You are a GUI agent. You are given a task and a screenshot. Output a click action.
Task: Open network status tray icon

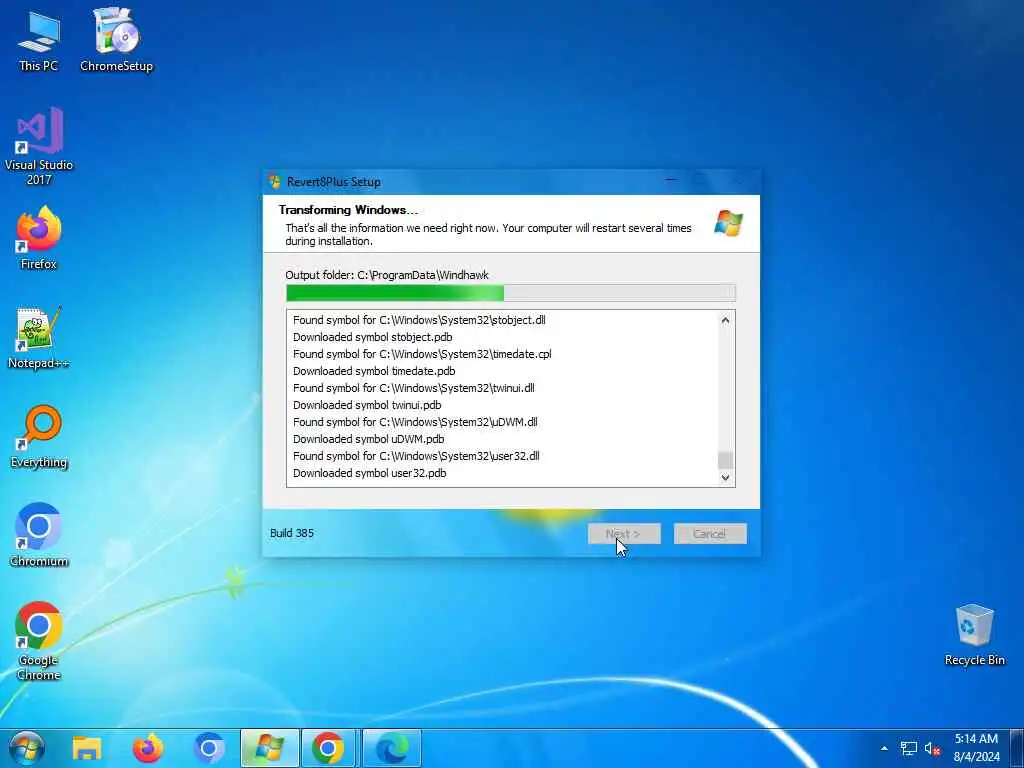(x=908, y=748)
